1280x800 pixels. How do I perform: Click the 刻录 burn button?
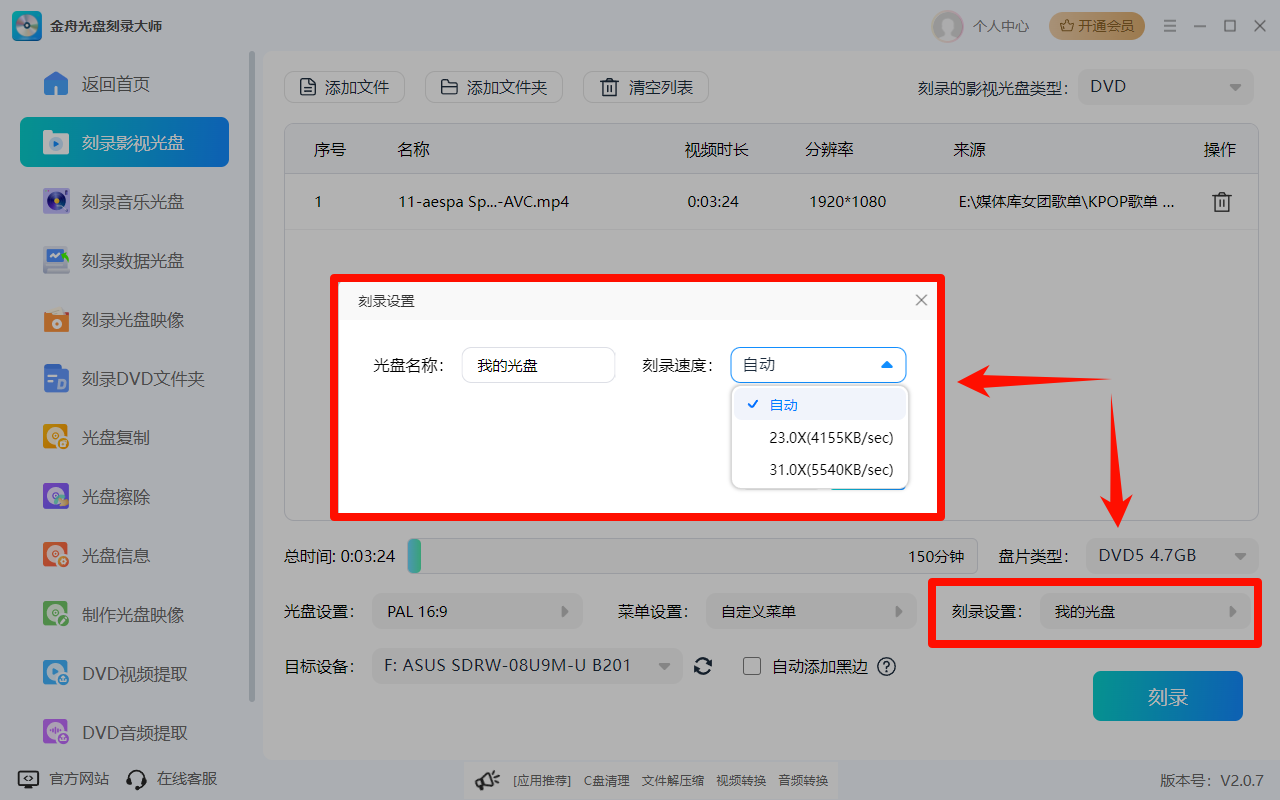coord(1168,696)
